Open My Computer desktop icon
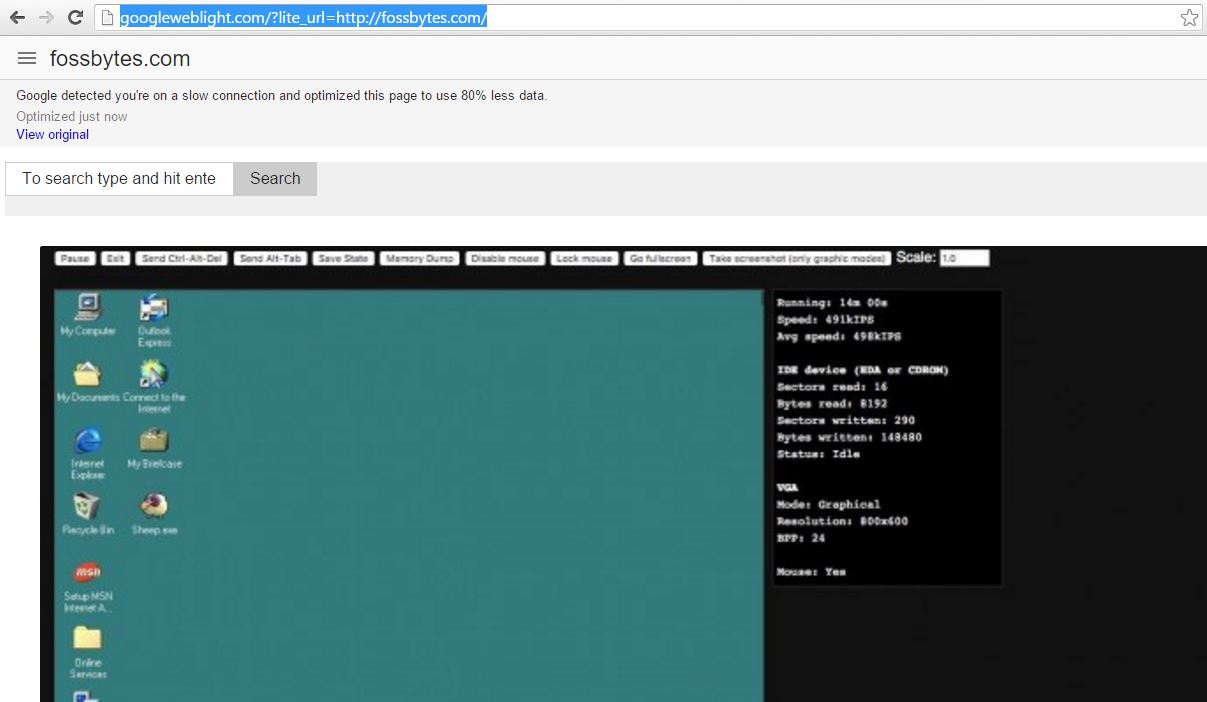This screenshot has width=1207, height=702. [x=88, y=309]
